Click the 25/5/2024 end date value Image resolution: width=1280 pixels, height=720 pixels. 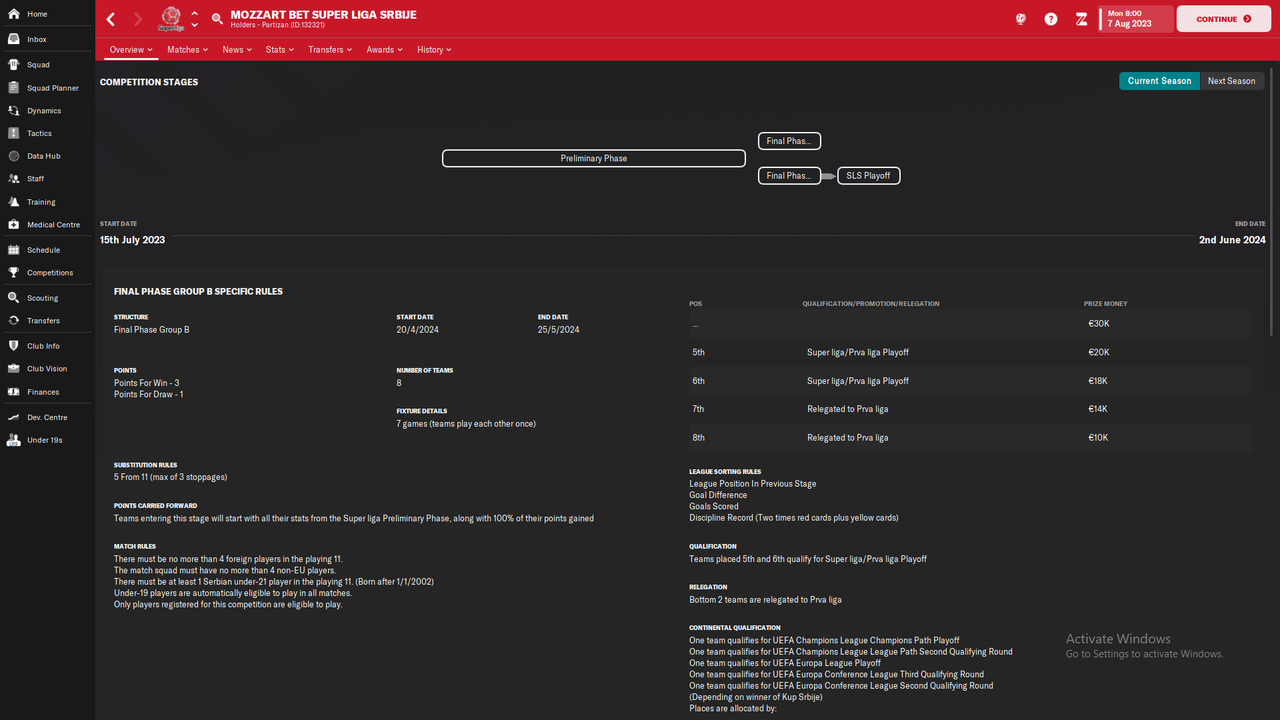tap(558, 329)
